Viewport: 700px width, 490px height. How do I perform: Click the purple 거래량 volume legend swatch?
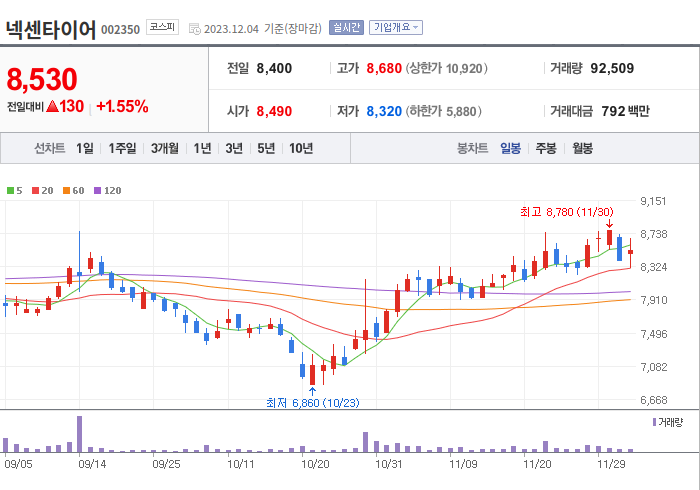tap(654, 422)
